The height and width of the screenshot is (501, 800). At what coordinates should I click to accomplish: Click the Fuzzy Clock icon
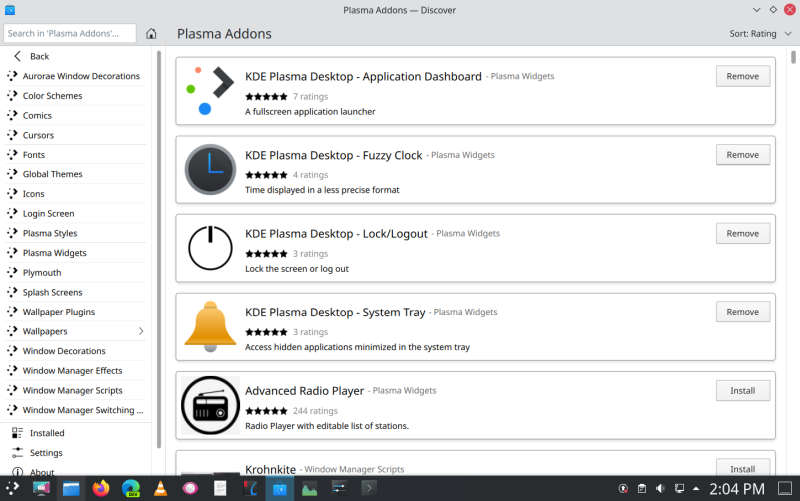coord(210,169)
